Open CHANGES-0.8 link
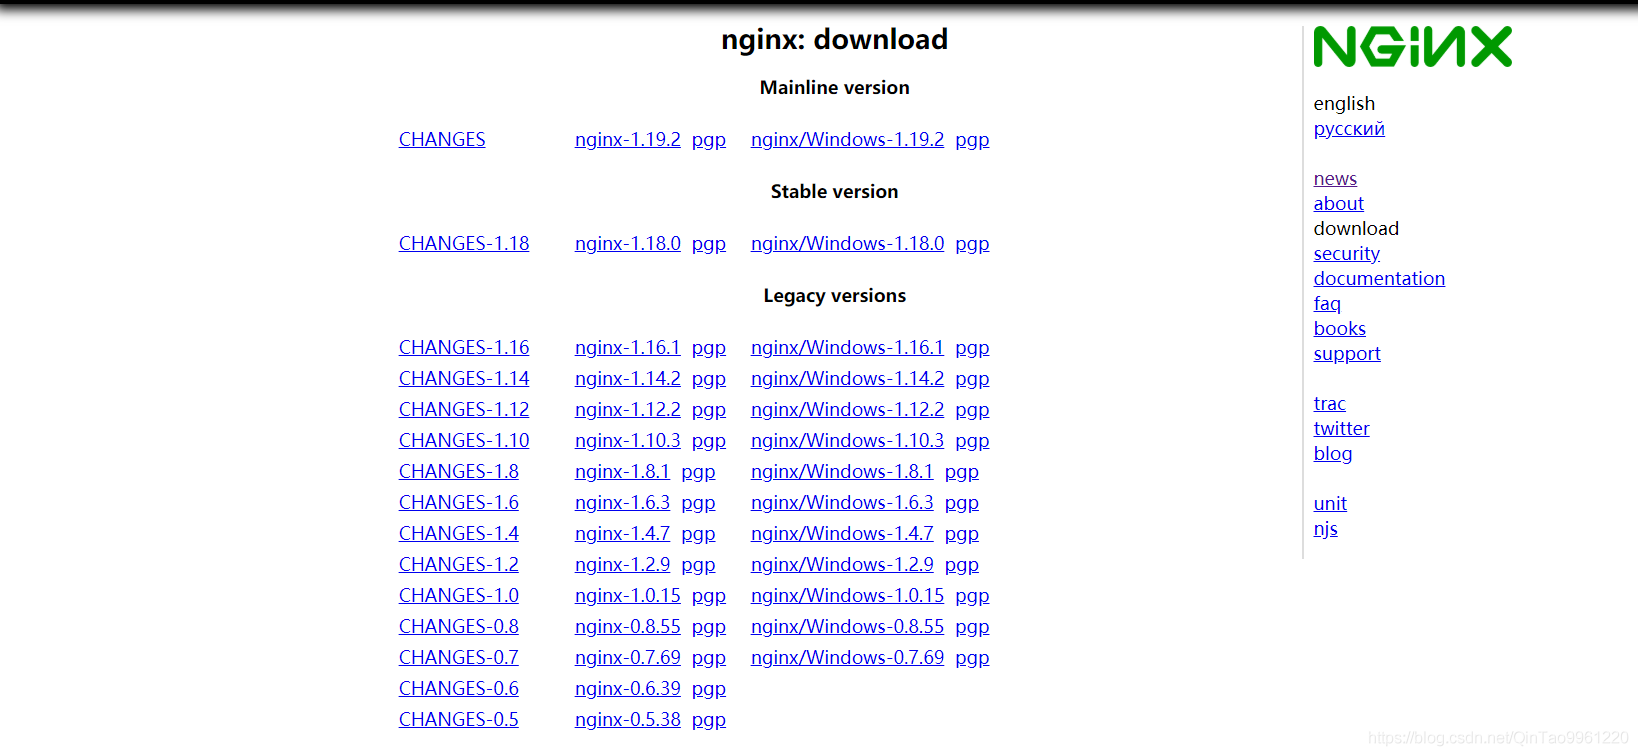 (x=459, y=627)
